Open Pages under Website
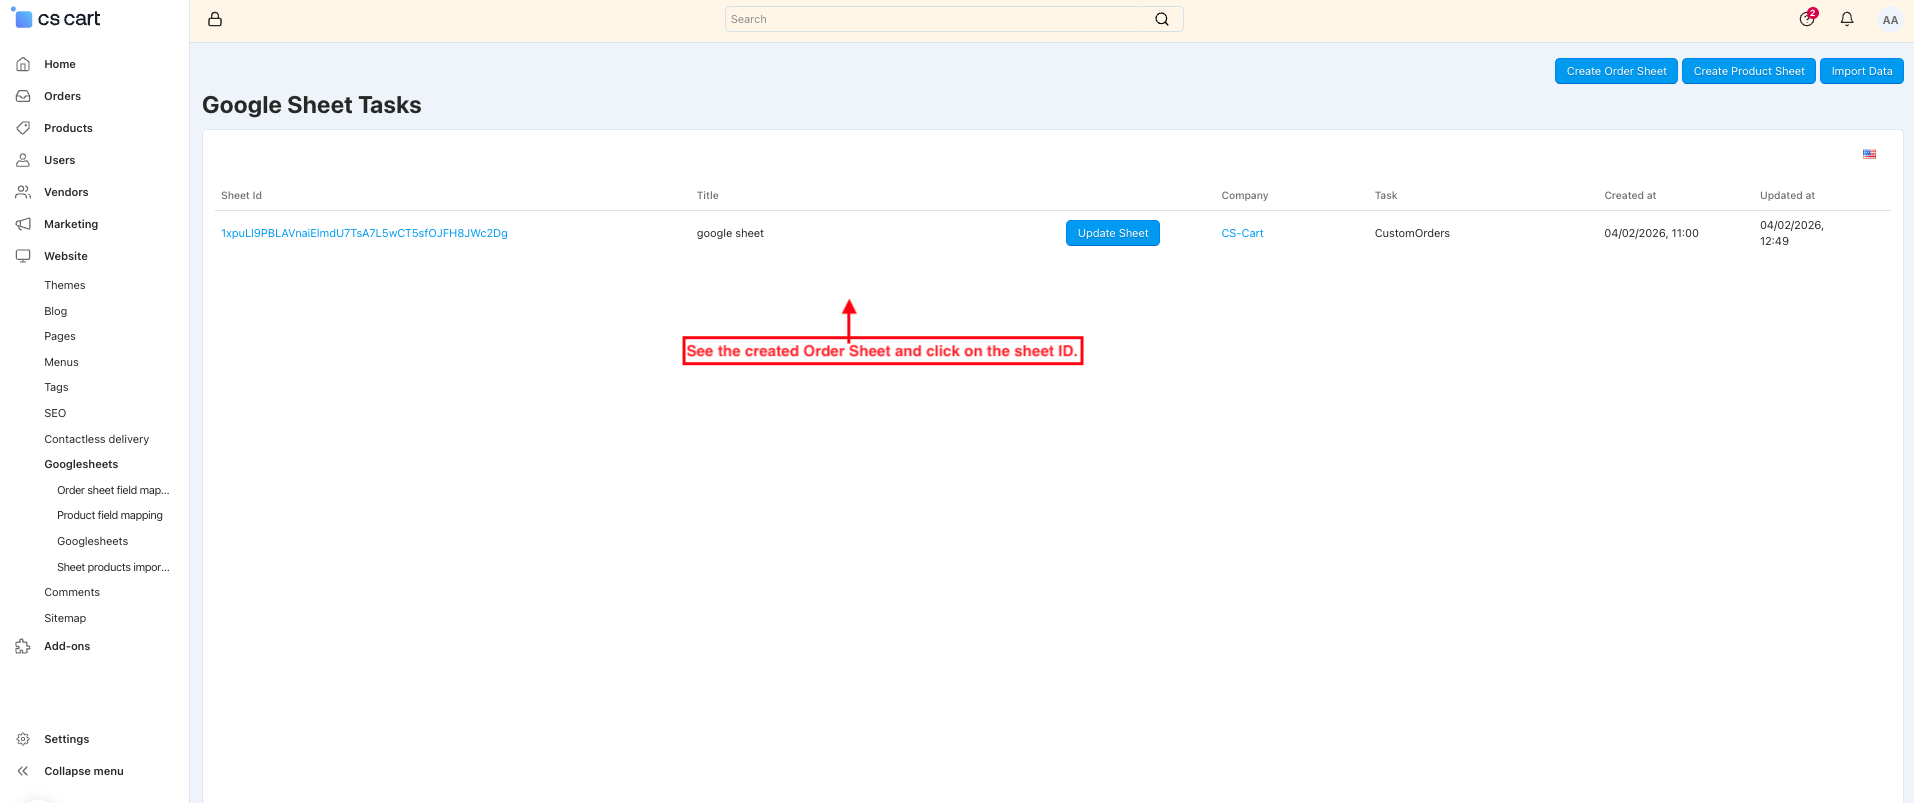 [x=60, y=336]
